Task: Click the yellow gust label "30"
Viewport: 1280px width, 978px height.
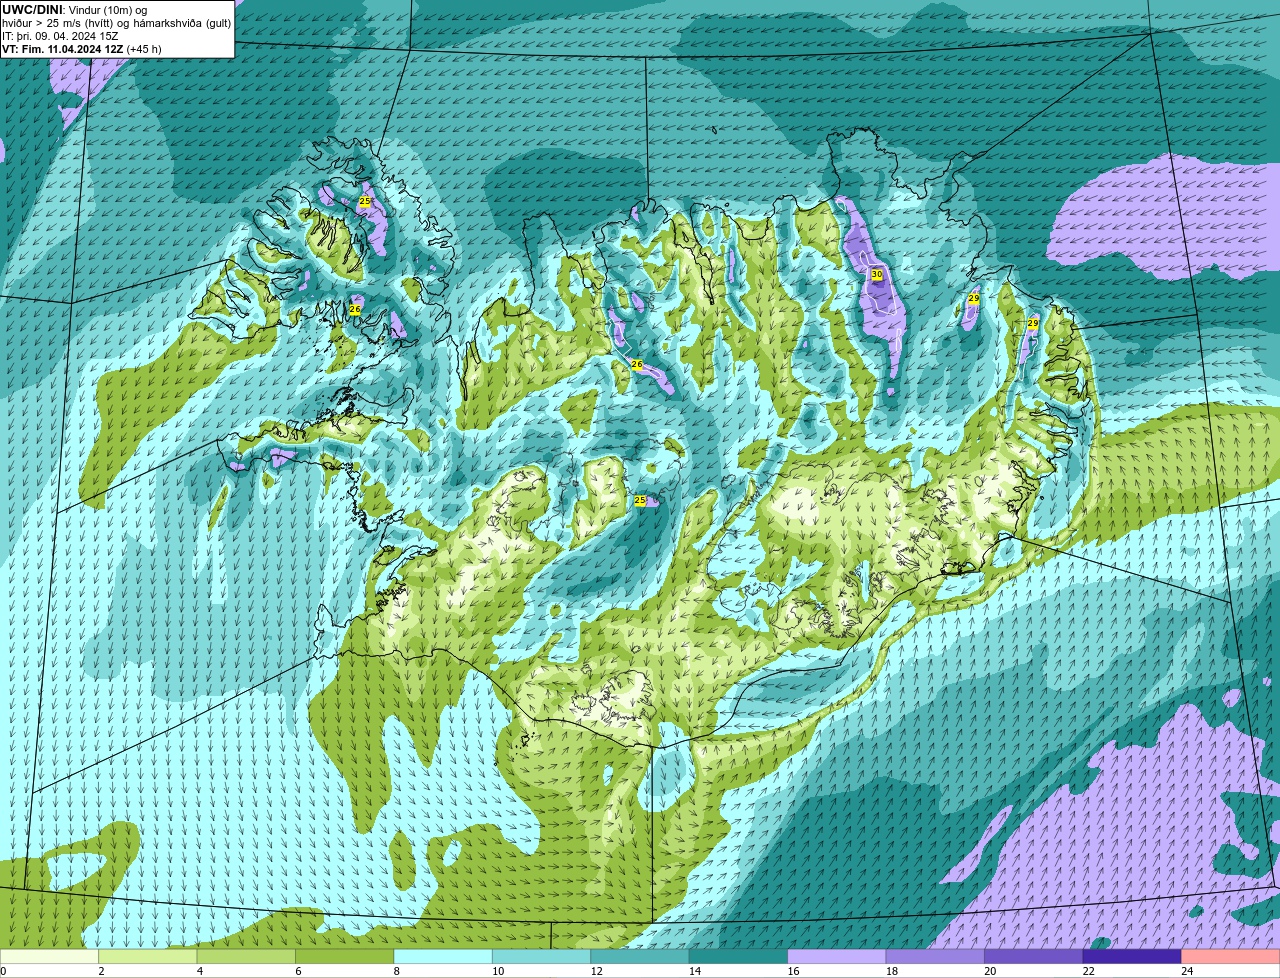Action: (x=877, y=274)
